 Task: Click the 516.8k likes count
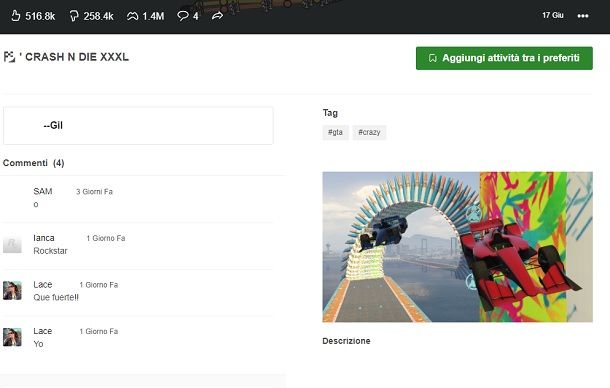40,16
